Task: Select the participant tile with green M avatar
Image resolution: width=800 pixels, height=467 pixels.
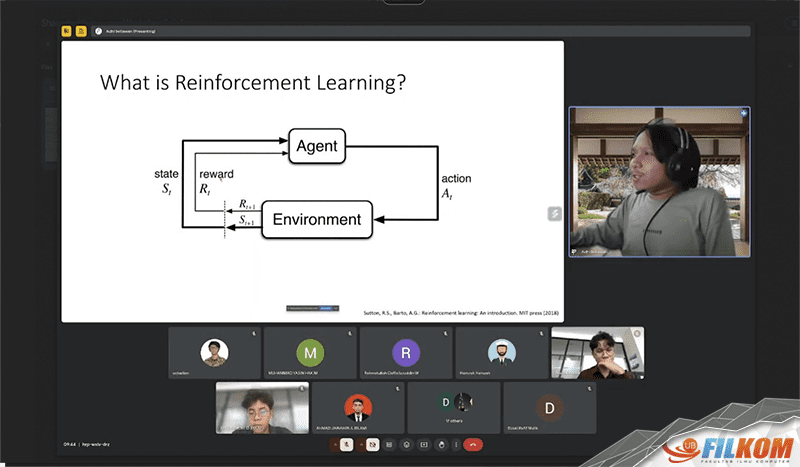Action: (310, 353)
